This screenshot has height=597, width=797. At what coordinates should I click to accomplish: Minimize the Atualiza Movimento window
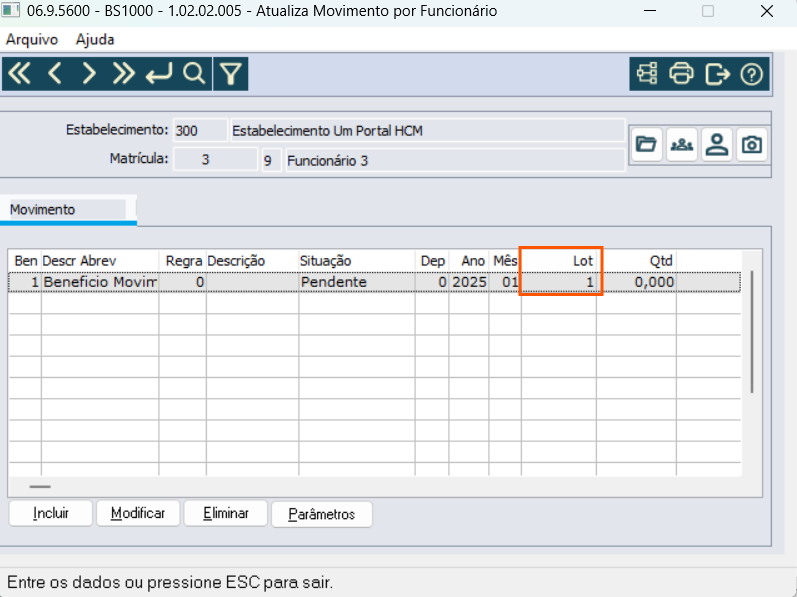(650, 11)
